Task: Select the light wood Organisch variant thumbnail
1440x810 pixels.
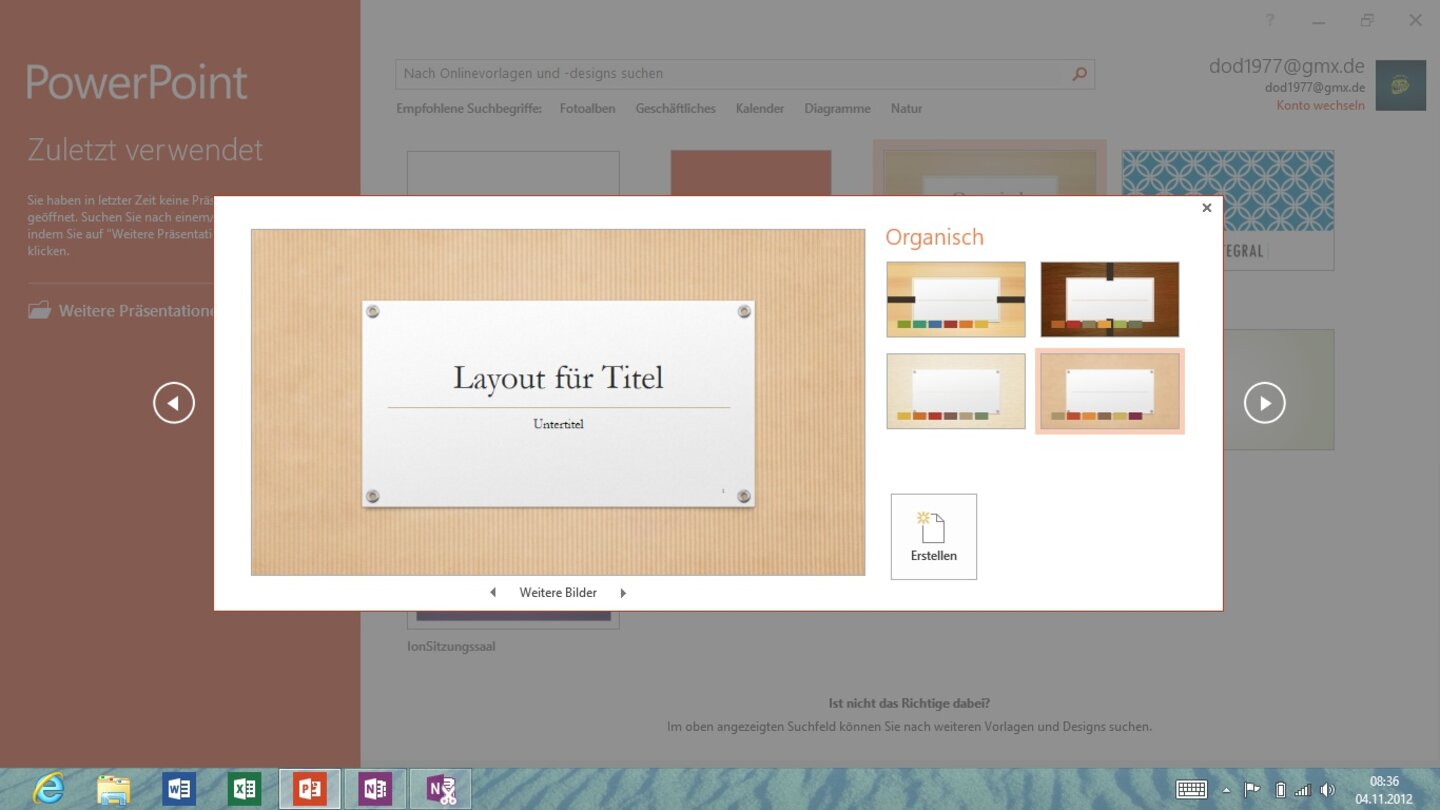Action: [x=956, y=299]
